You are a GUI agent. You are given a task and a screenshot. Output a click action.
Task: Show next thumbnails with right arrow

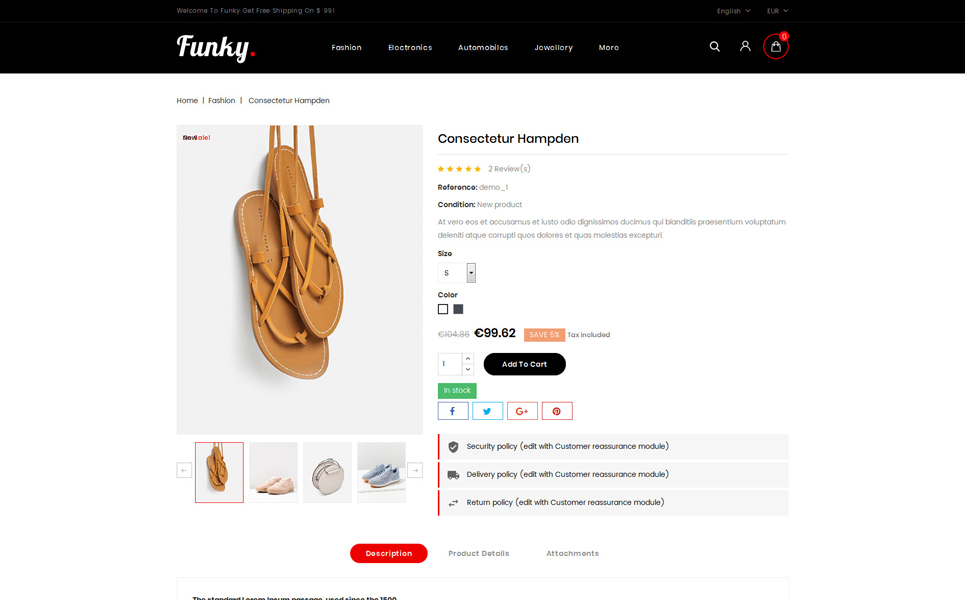tap(415, 471)
